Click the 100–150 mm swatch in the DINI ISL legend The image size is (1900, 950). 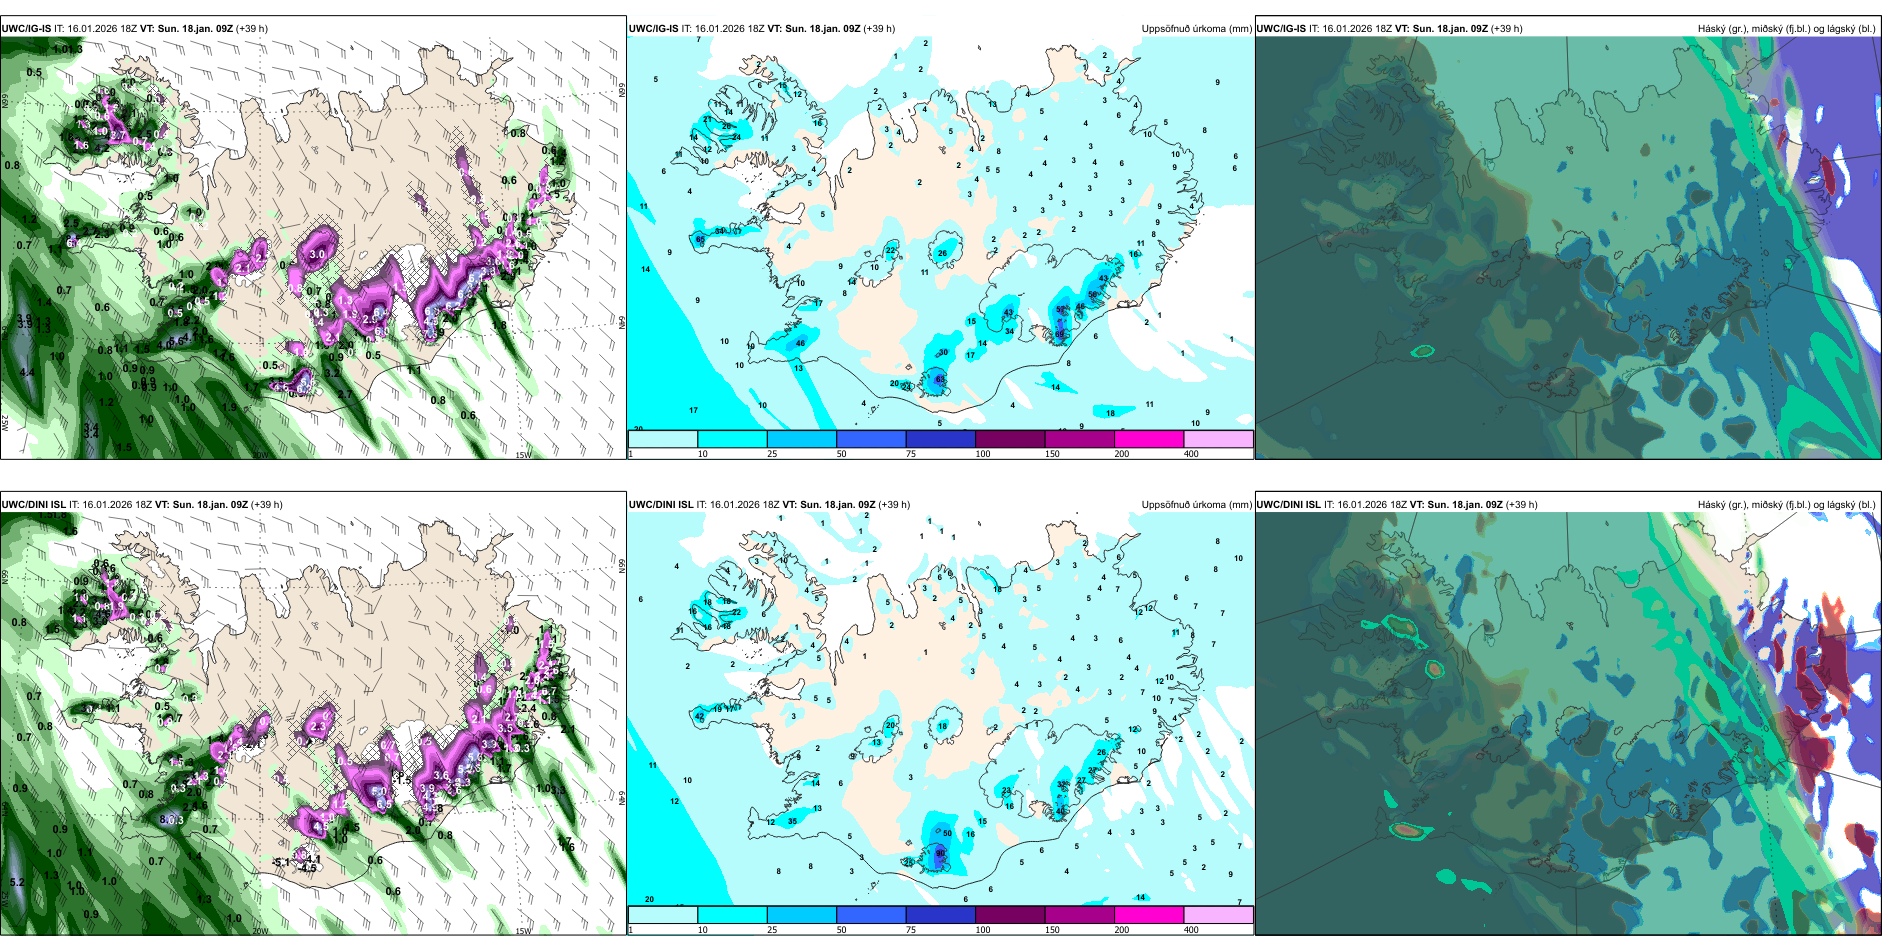pyautogui.click(x=1010, y=915)
